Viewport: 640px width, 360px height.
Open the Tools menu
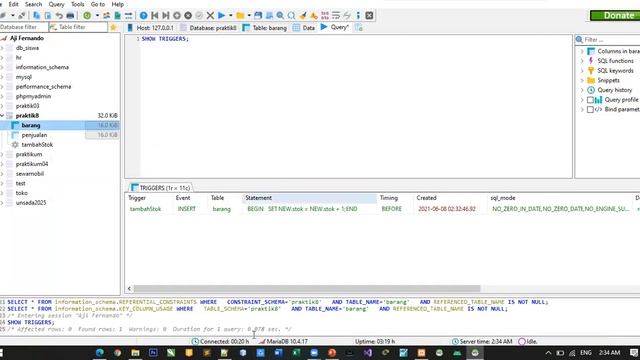click(78, 4)
